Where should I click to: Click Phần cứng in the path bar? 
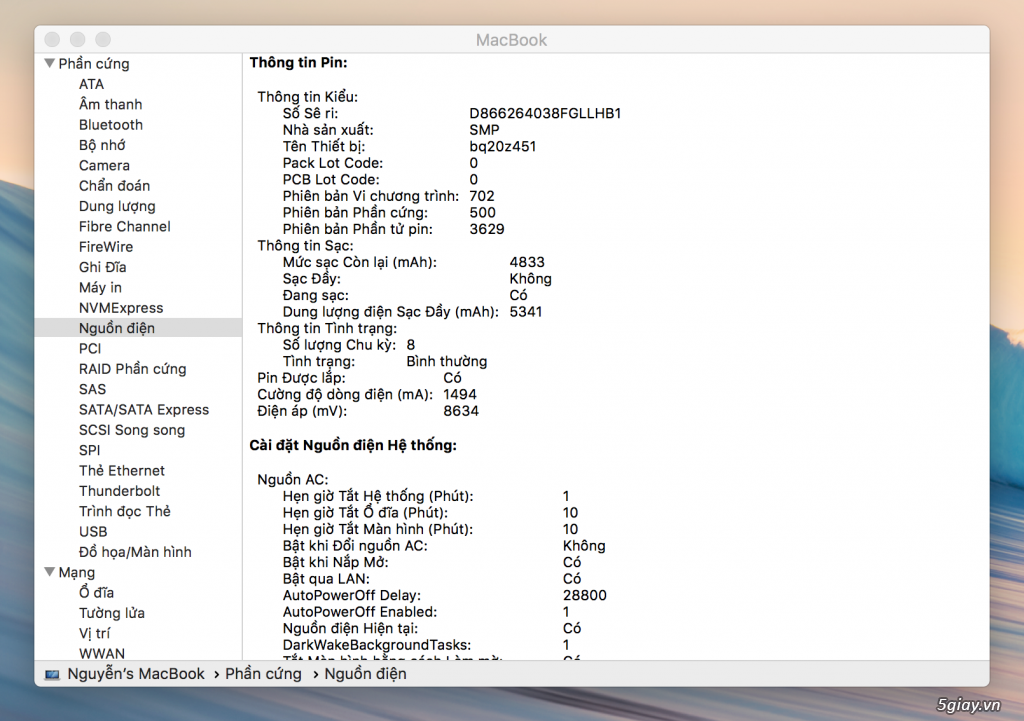click(x=263, y=673)
